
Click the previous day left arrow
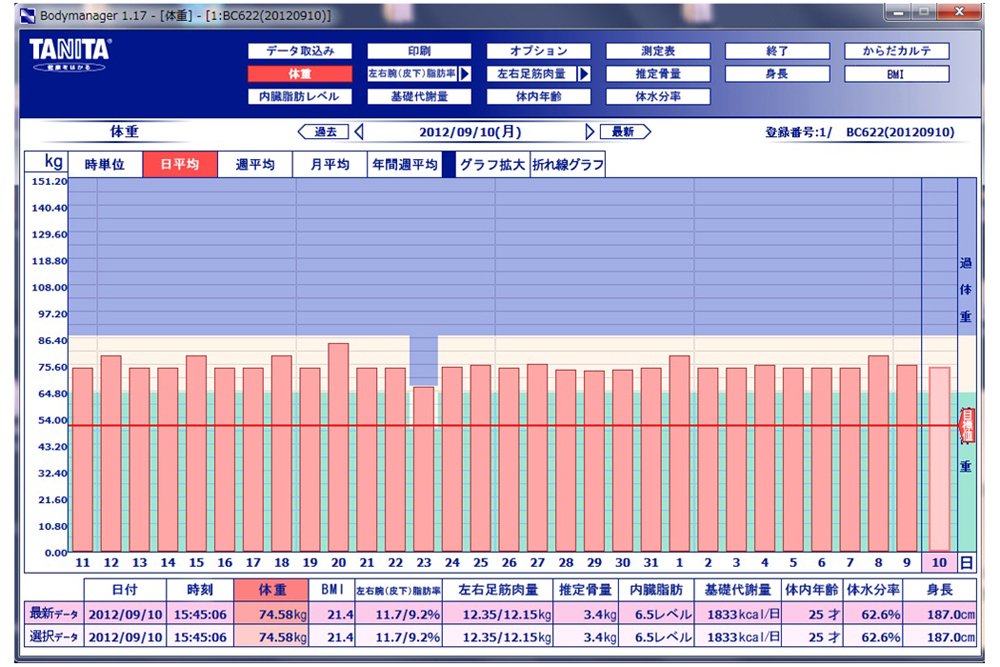coord(359,132)
